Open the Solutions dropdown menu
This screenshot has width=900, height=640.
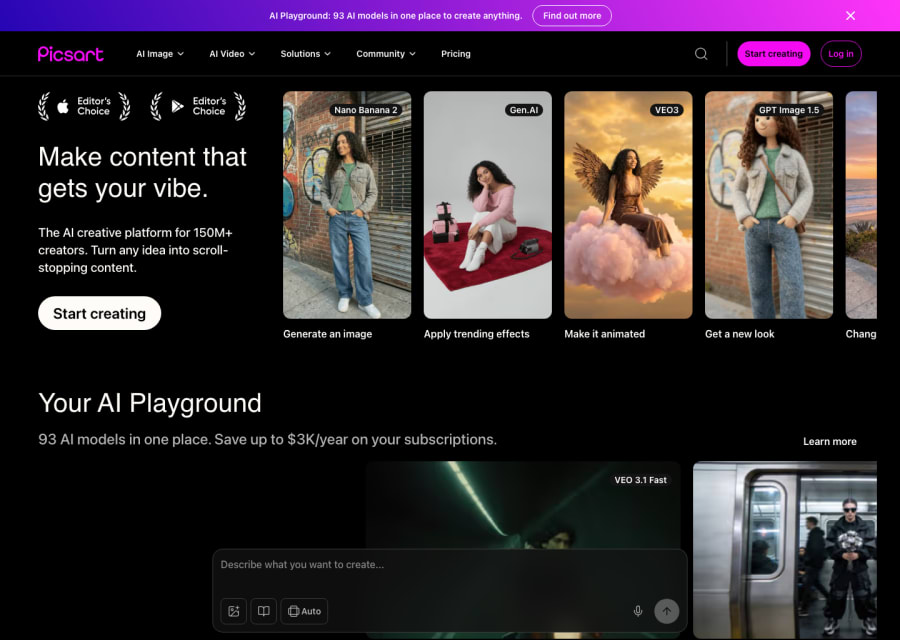(305, 53)
